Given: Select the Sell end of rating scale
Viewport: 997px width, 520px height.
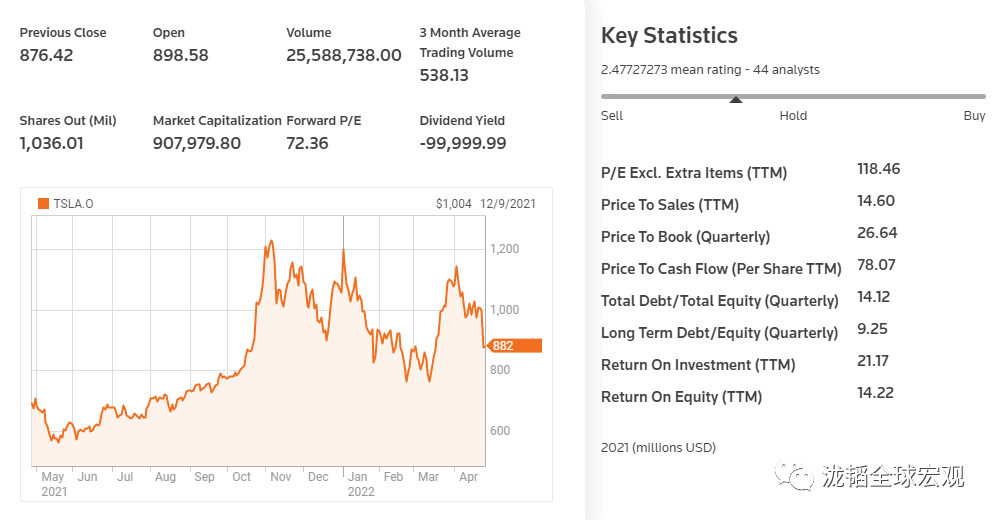Looking at the screenshot, I should (x=612, y=116).
